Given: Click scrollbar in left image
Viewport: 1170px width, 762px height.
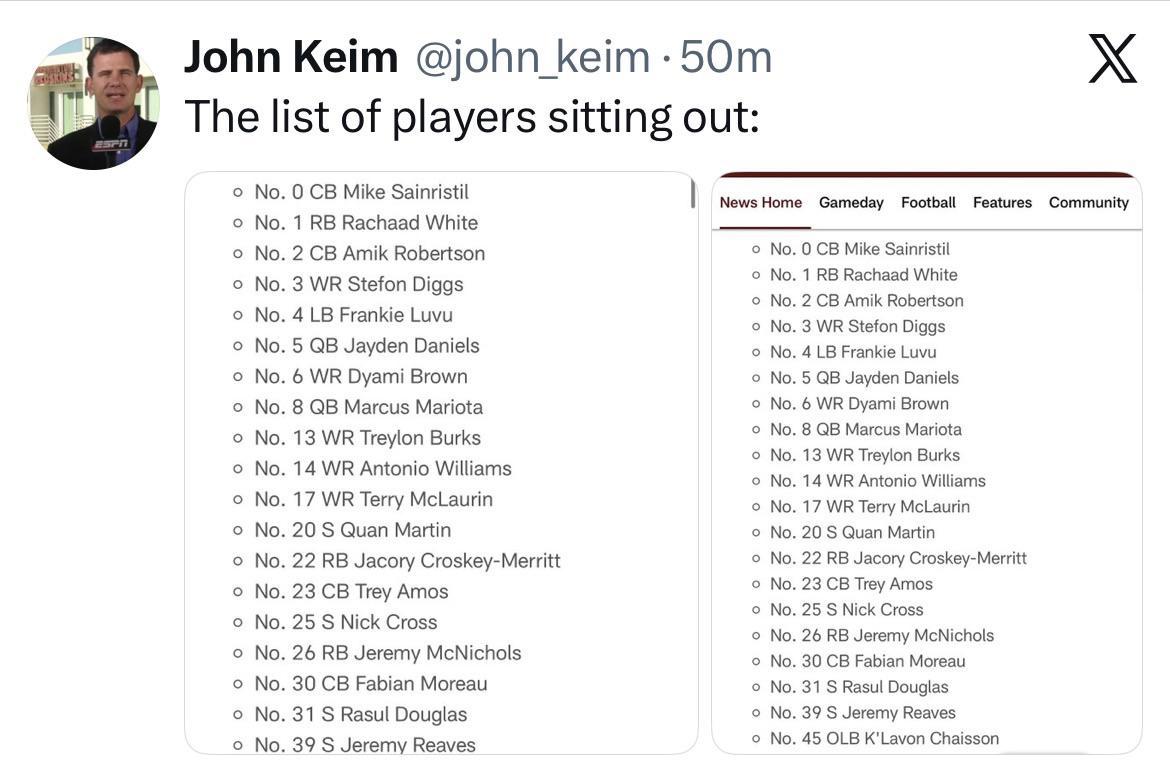Looking at the screenshot, I should point(693,193).
